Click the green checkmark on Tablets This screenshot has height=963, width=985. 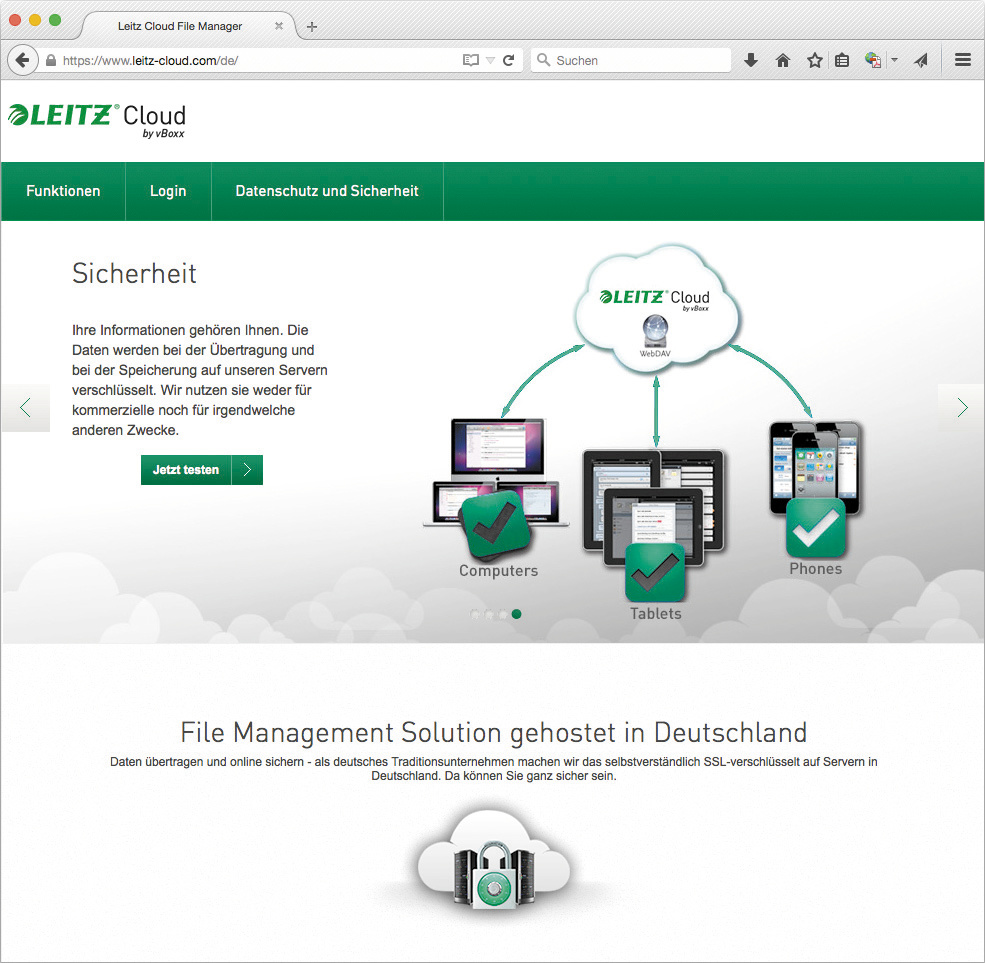click(655, 572)
